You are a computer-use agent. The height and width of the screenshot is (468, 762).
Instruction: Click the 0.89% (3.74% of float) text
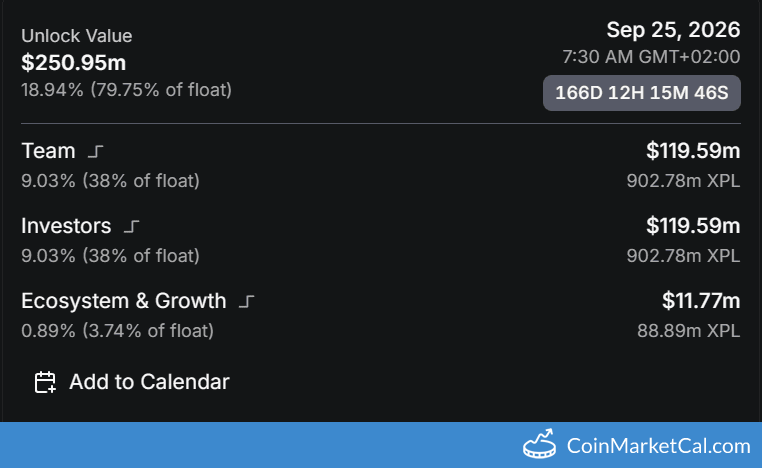117,330
